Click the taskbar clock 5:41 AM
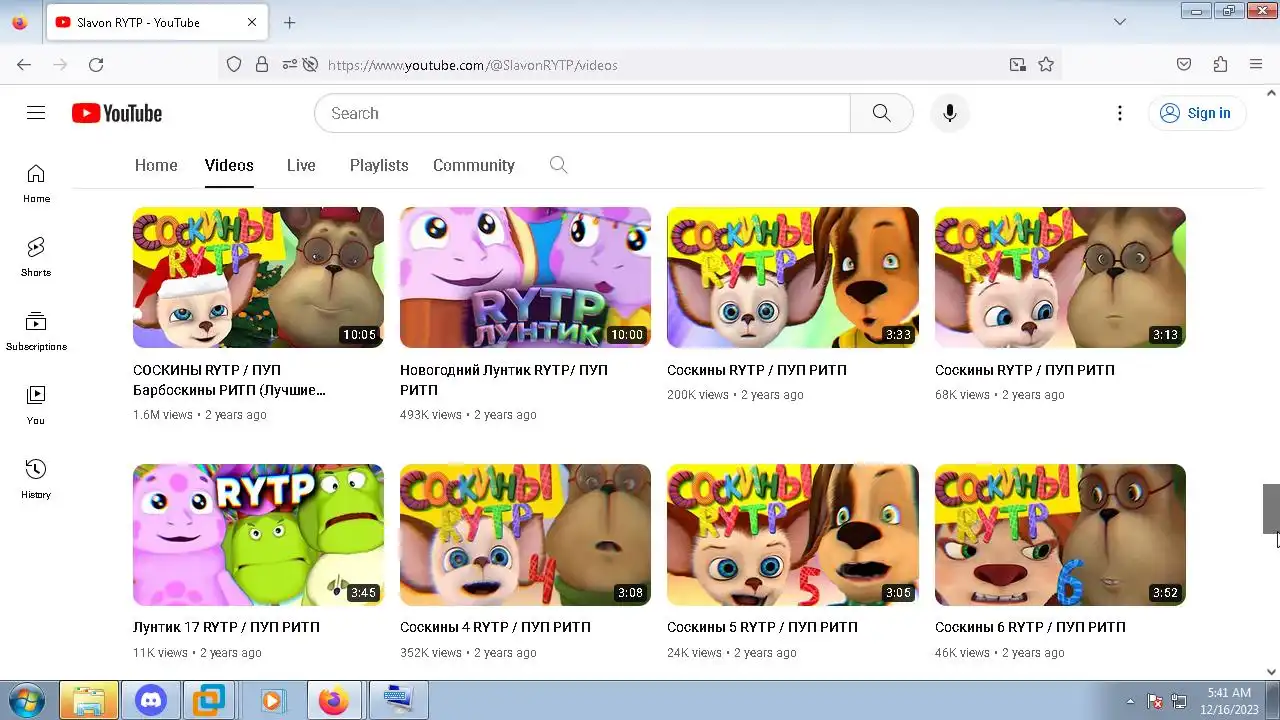Image resolution: width=1280 pixels, height=720 pixels. pyautogui.click(x=1229, y=701)
